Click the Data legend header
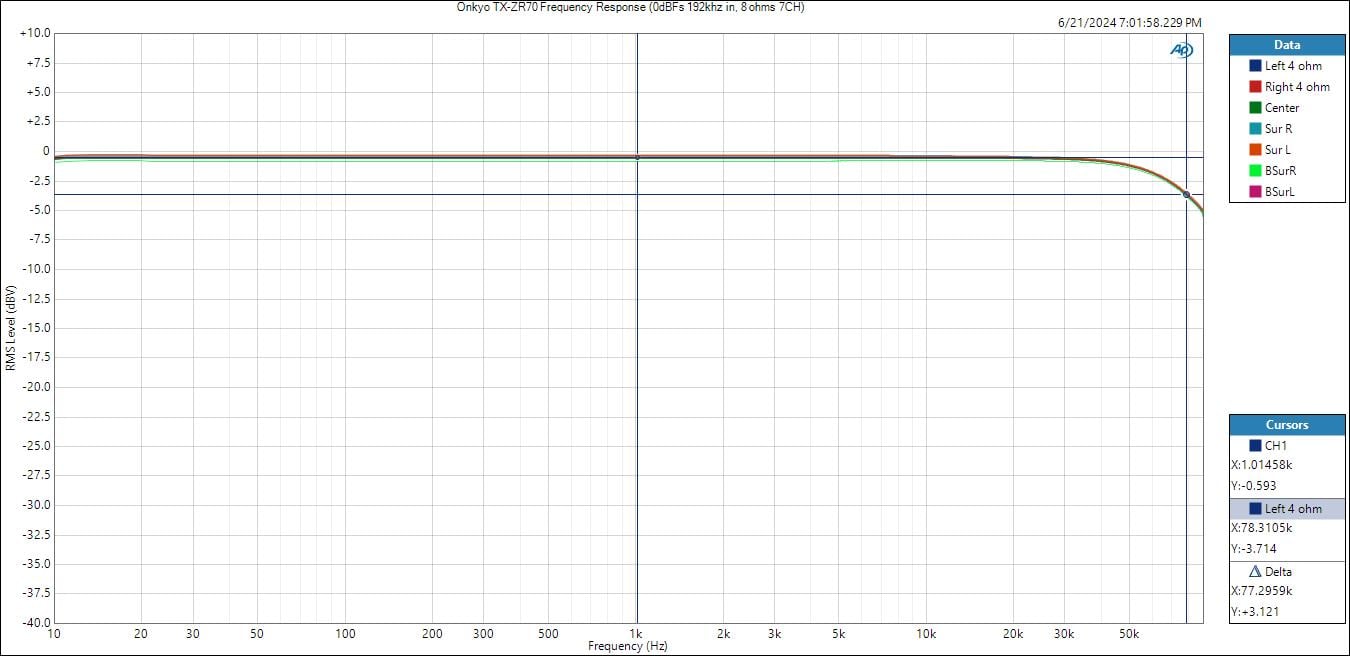 (x=1287, y=45)
